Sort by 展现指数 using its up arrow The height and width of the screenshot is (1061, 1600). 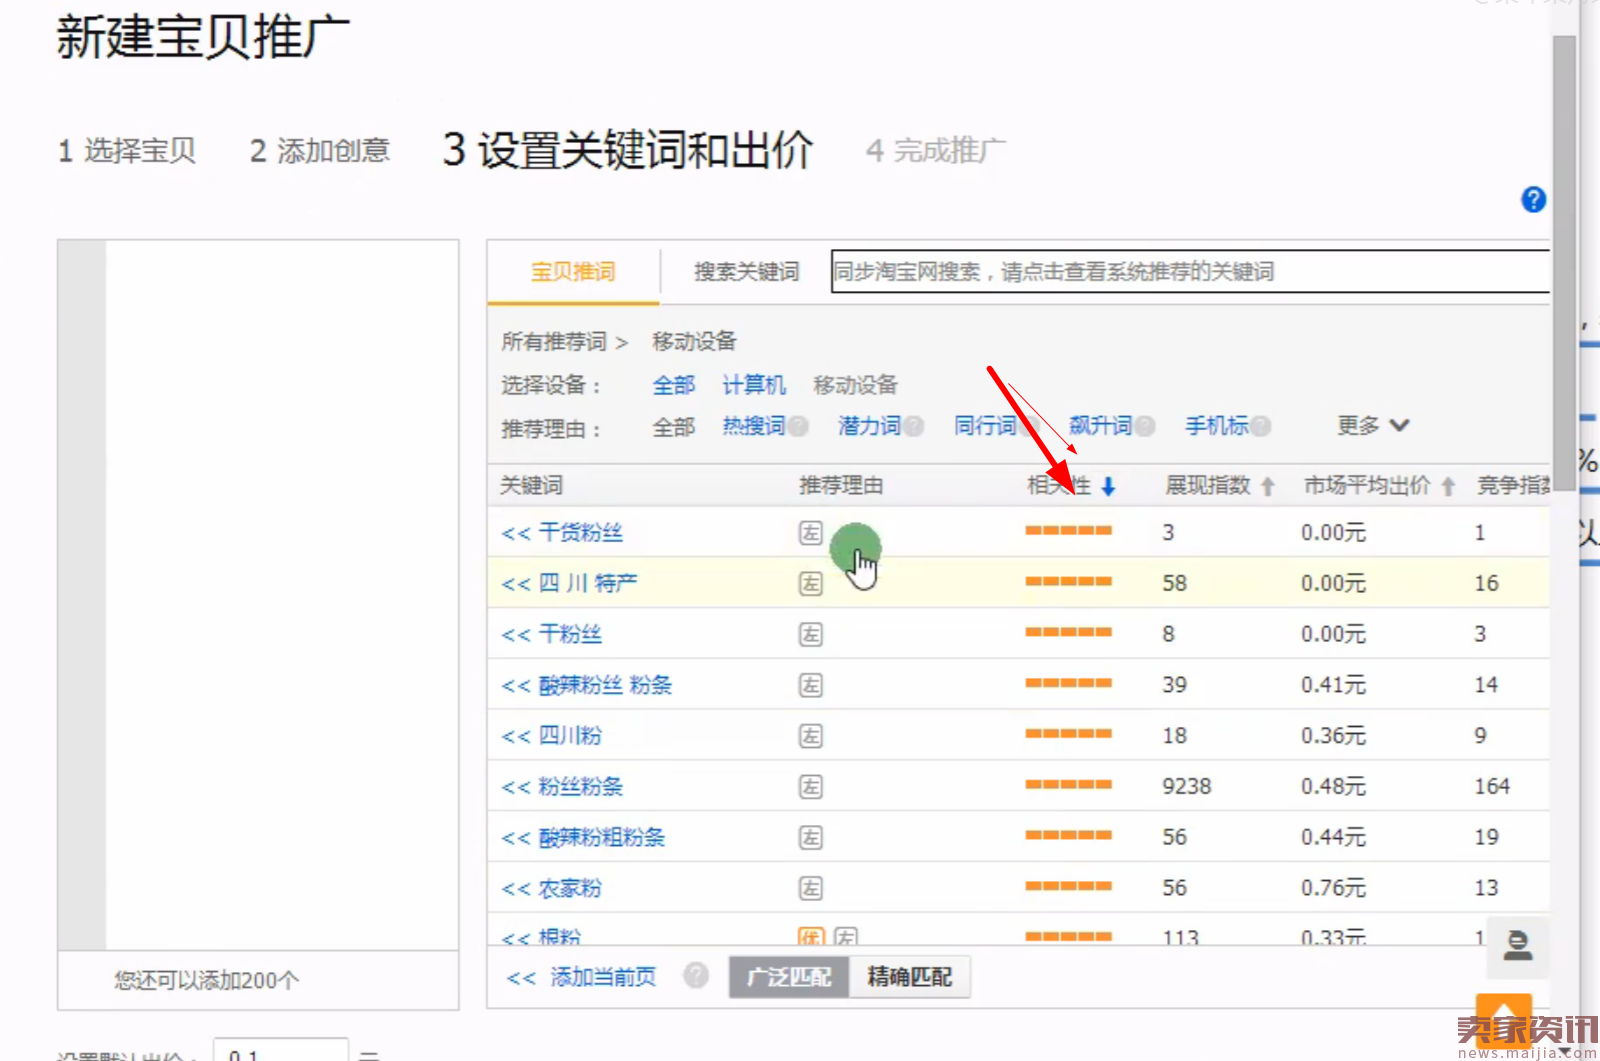pyautogui.click(x=1268, y=487)
